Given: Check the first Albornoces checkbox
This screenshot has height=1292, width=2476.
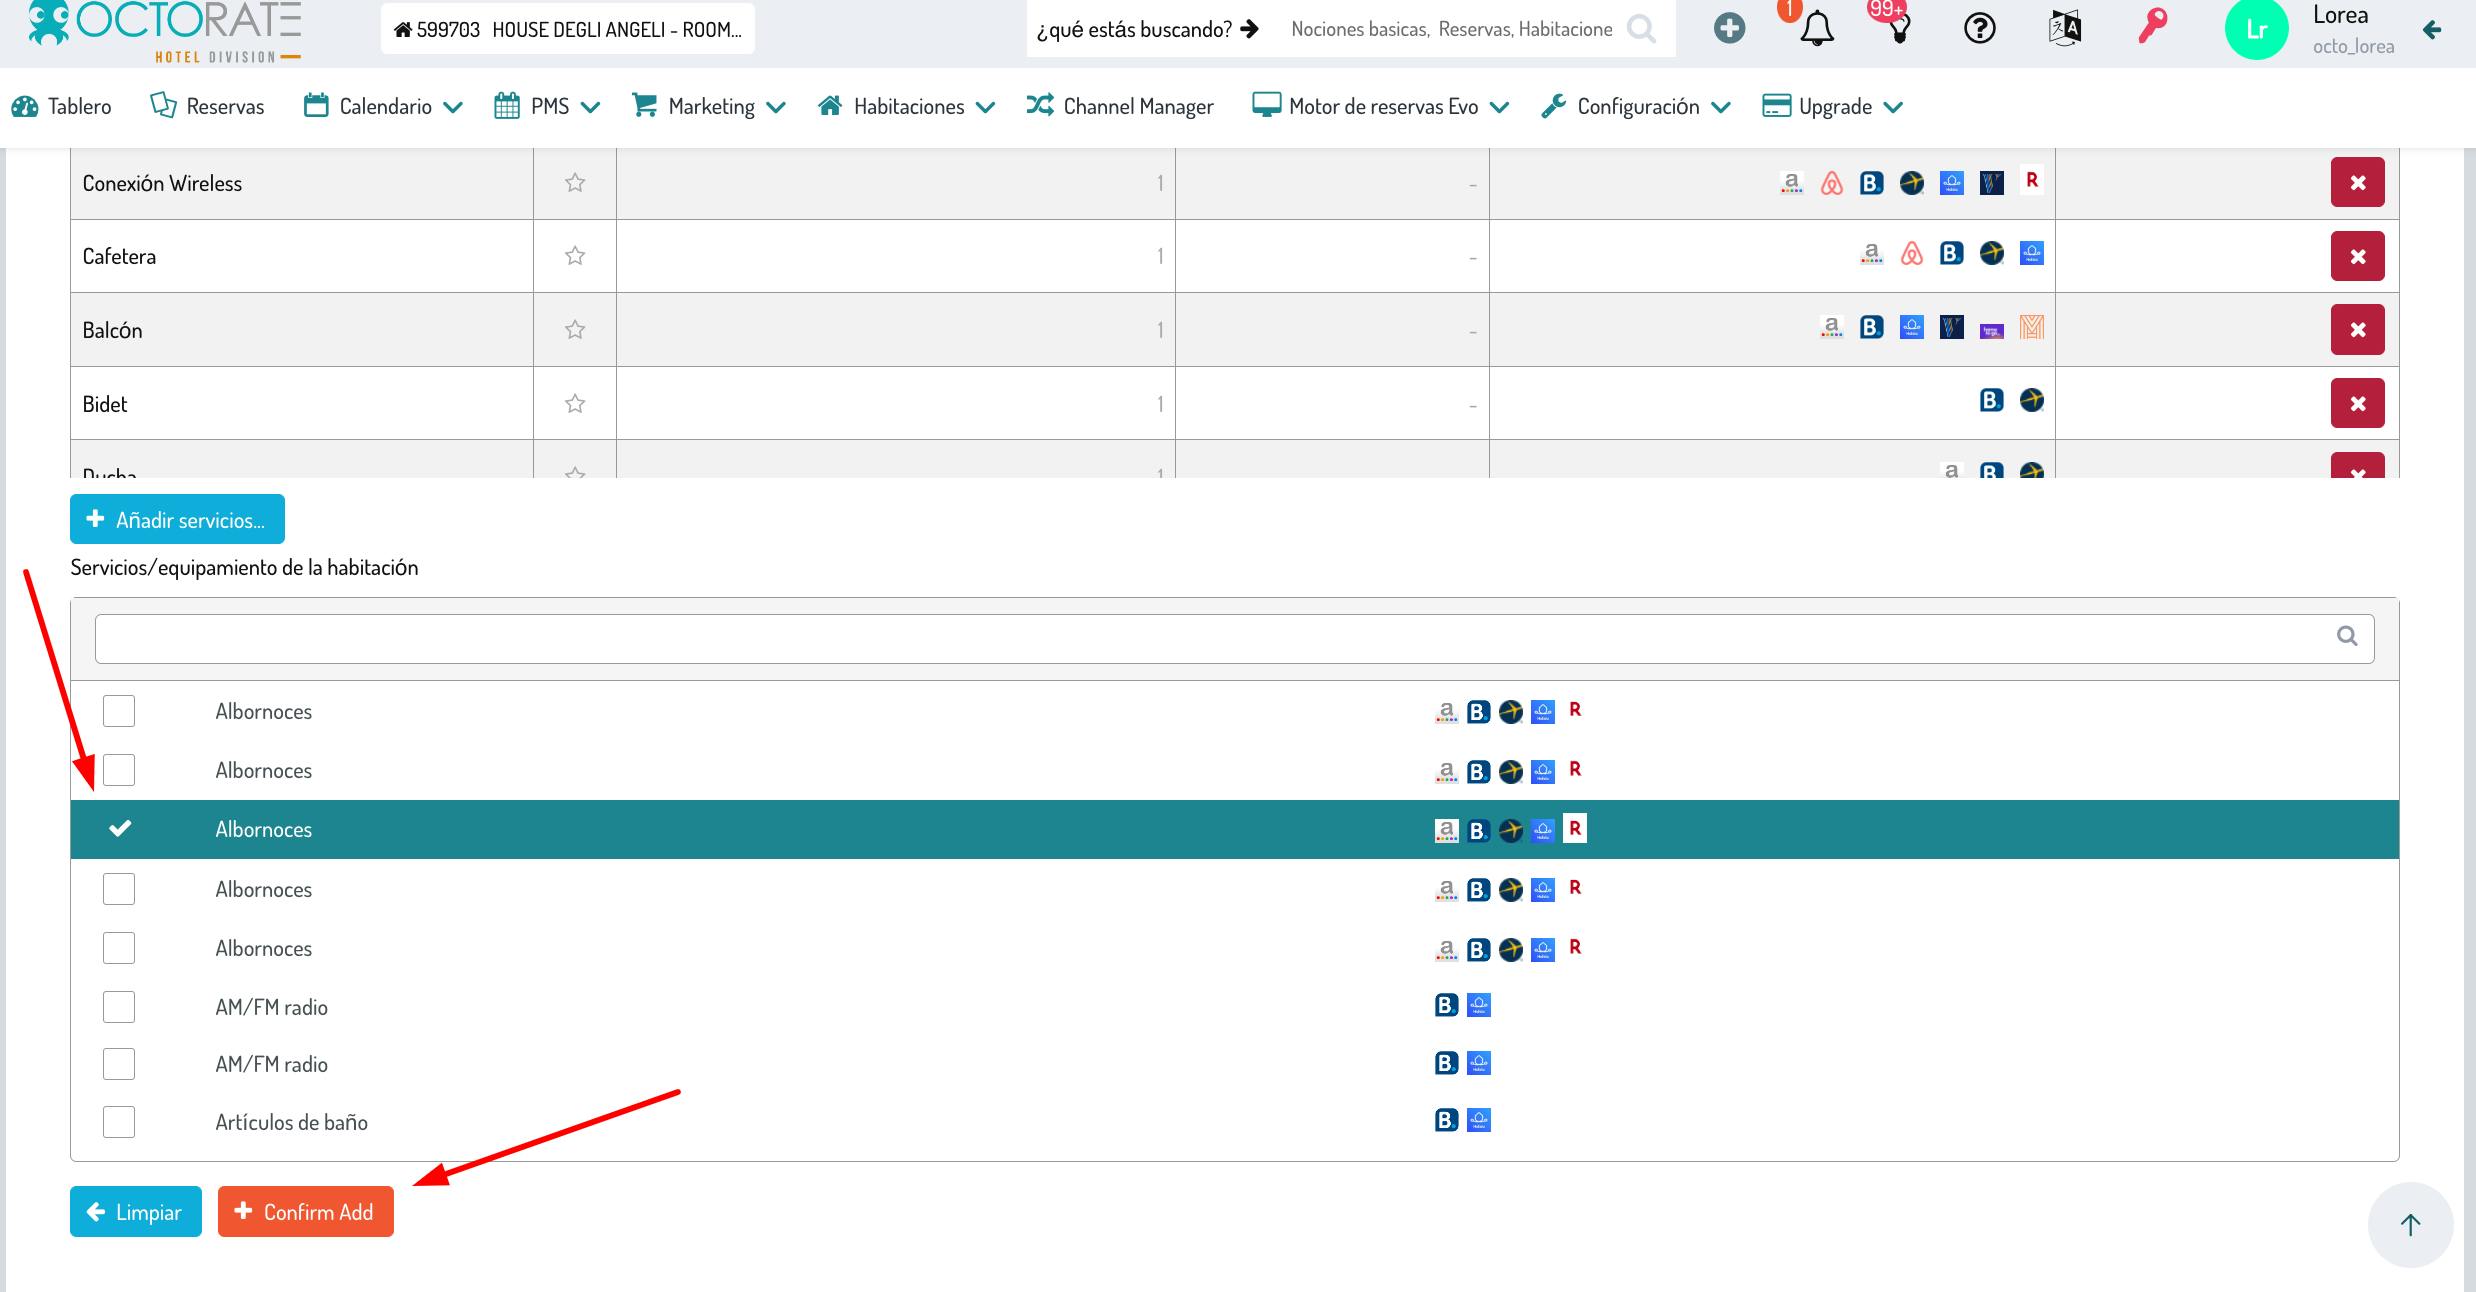Looking at the screenshot, I should pos(119,711).
